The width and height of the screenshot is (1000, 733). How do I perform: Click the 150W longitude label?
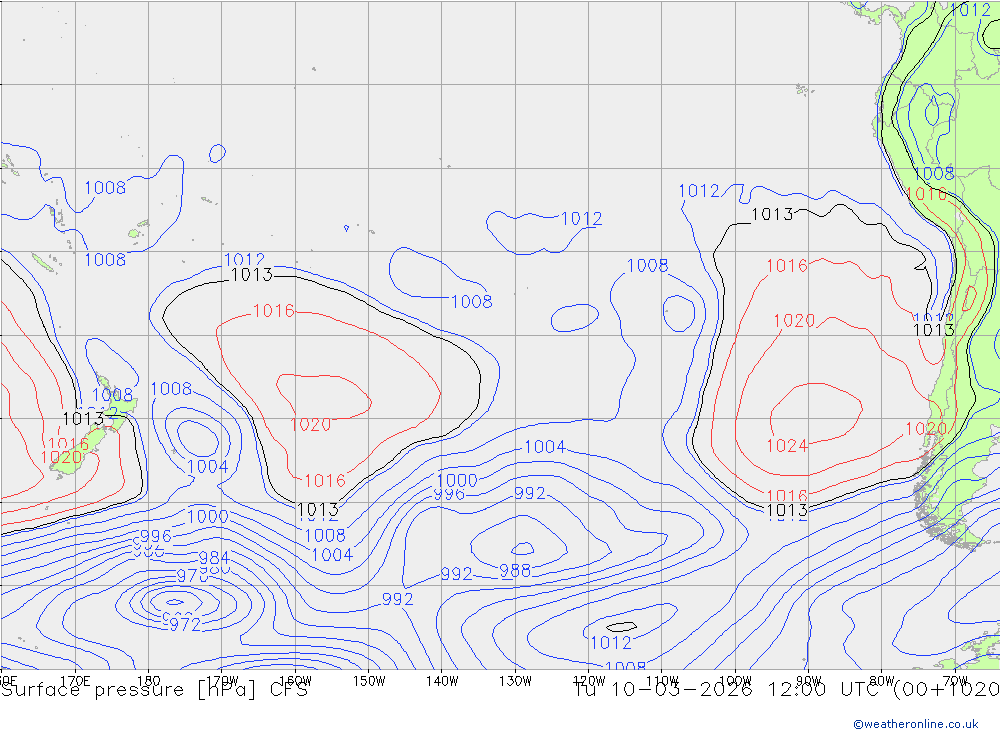pyautogui.click(x=369, y=681)
